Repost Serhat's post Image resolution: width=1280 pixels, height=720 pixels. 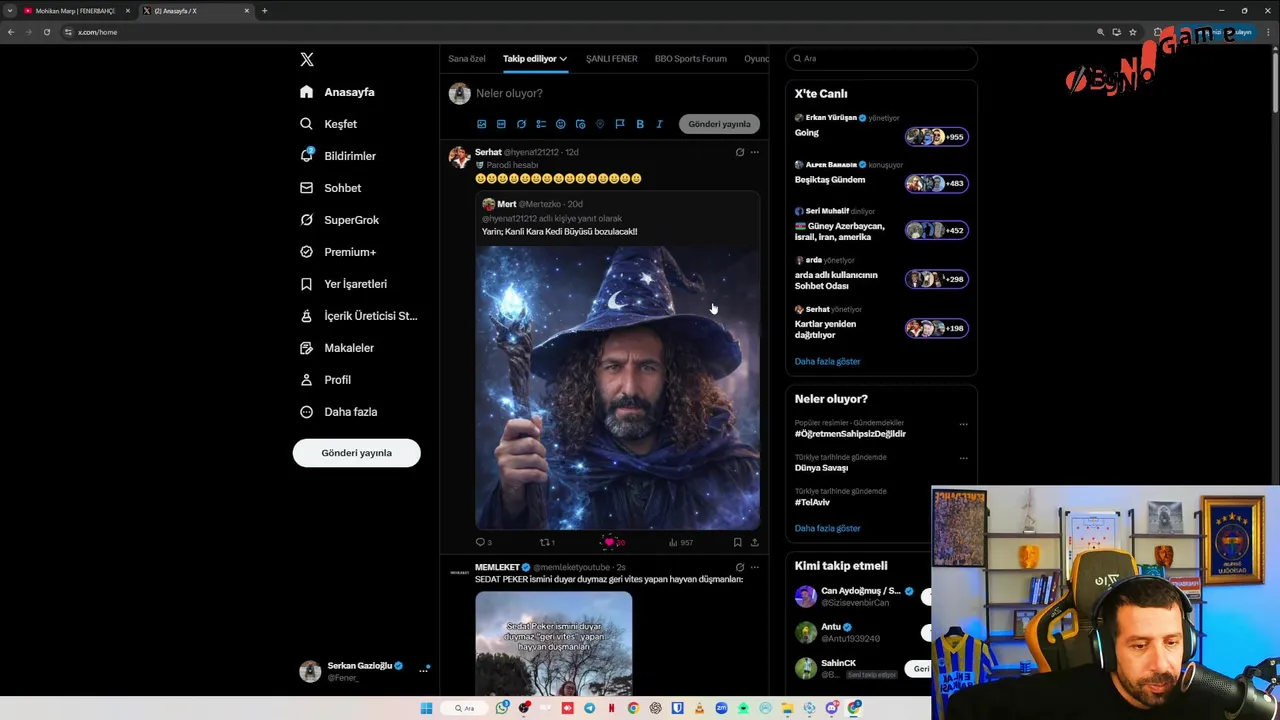[547, 542]
